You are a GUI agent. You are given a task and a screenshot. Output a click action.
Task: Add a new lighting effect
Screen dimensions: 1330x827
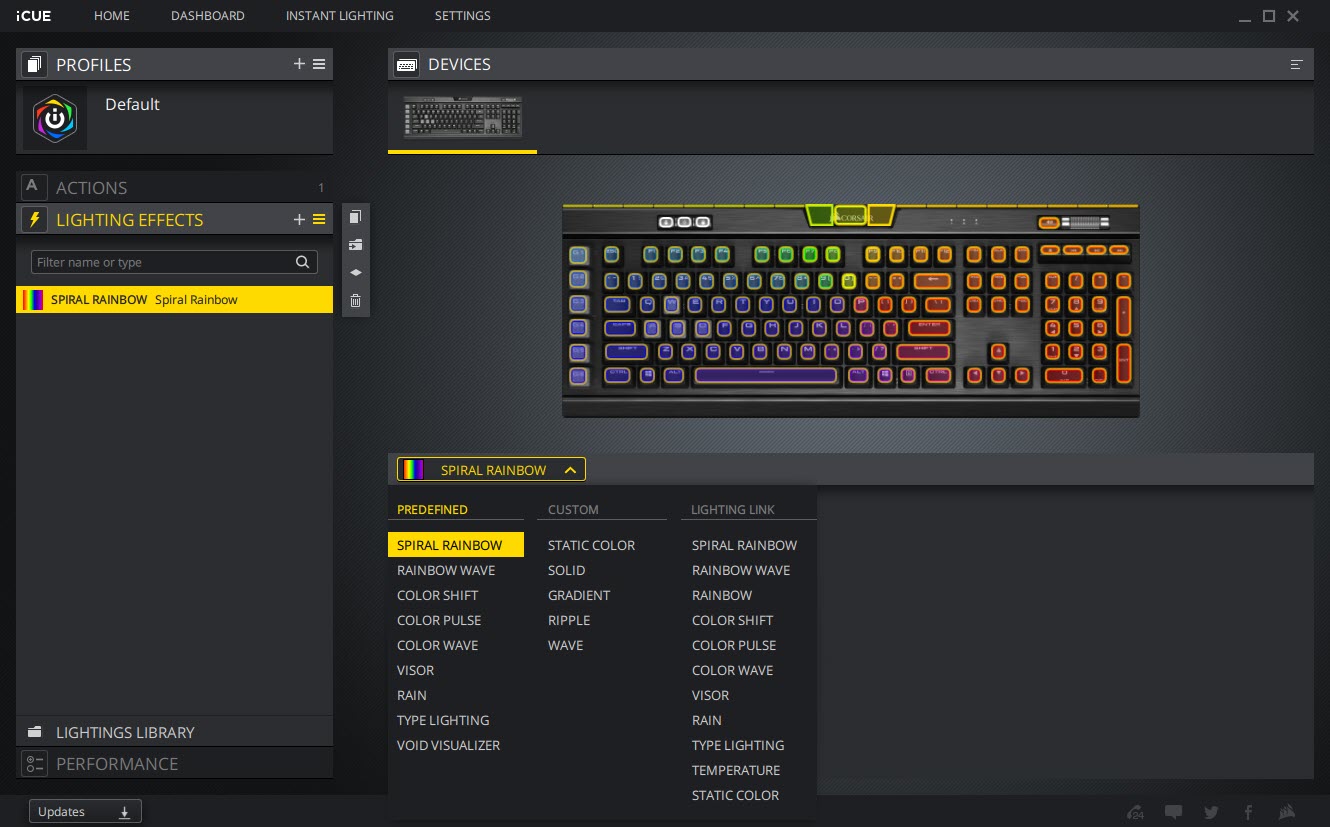[299, 220]
